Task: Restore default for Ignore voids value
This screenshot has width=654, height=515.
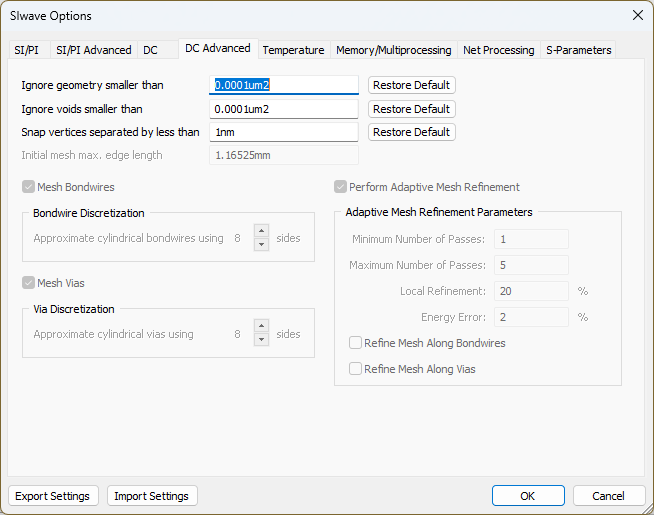Action: pos(412,109)
